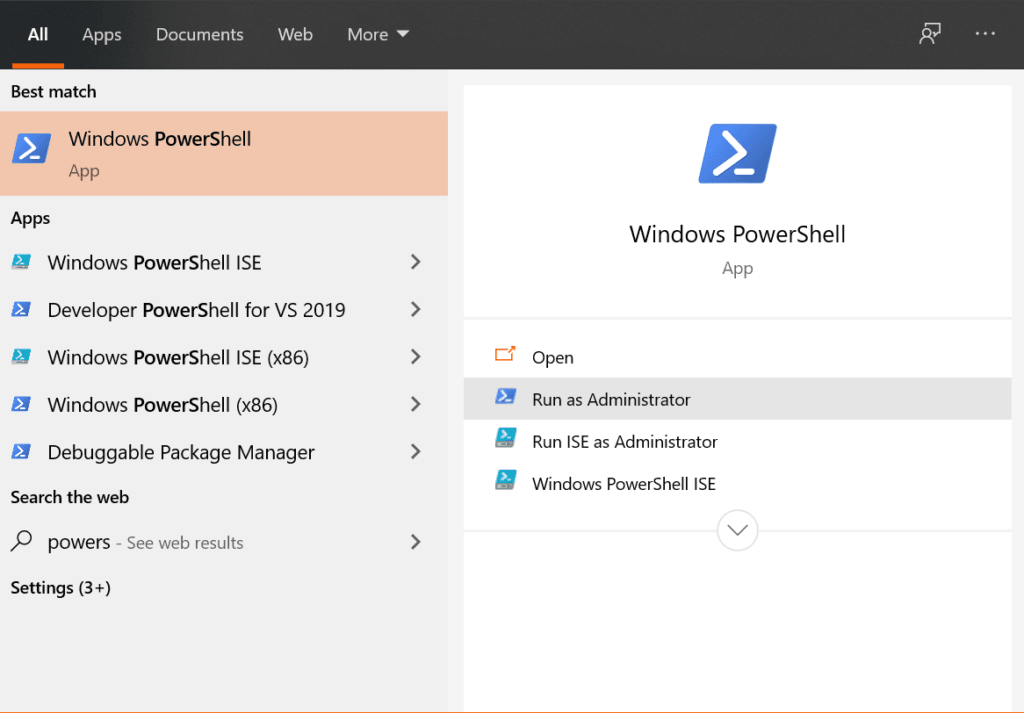Click the large PowerShell logo in preview pane
This screenshot has width=1024, height=713.
pos(737,154)
